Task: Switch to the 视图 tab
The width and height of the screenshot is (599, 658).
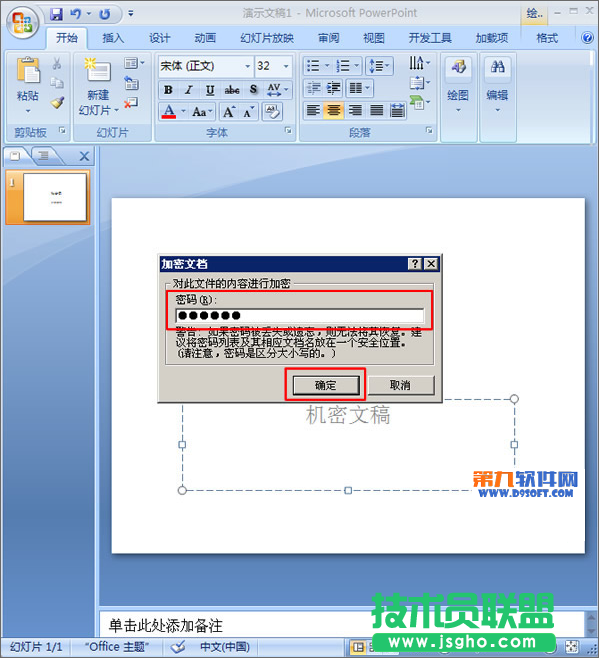Action: coord(374,38)
